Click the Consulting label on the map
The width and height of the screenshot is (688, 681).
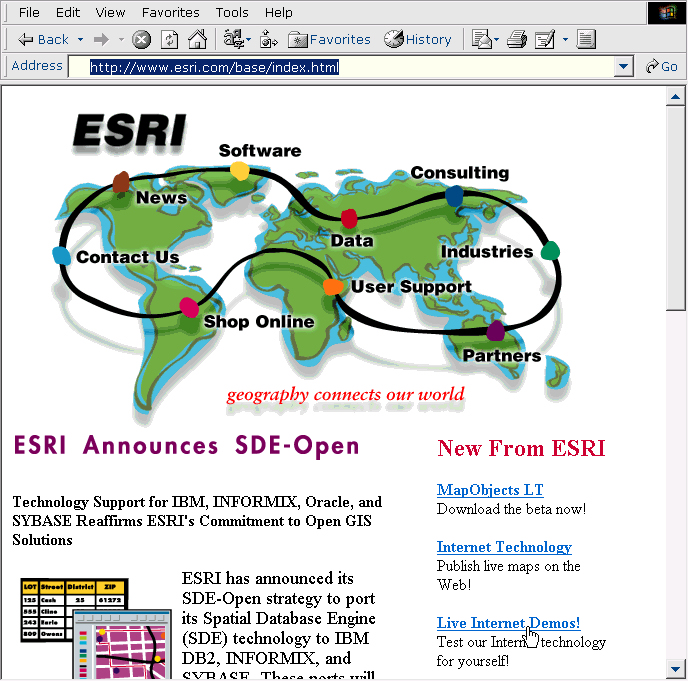[460, 172]
